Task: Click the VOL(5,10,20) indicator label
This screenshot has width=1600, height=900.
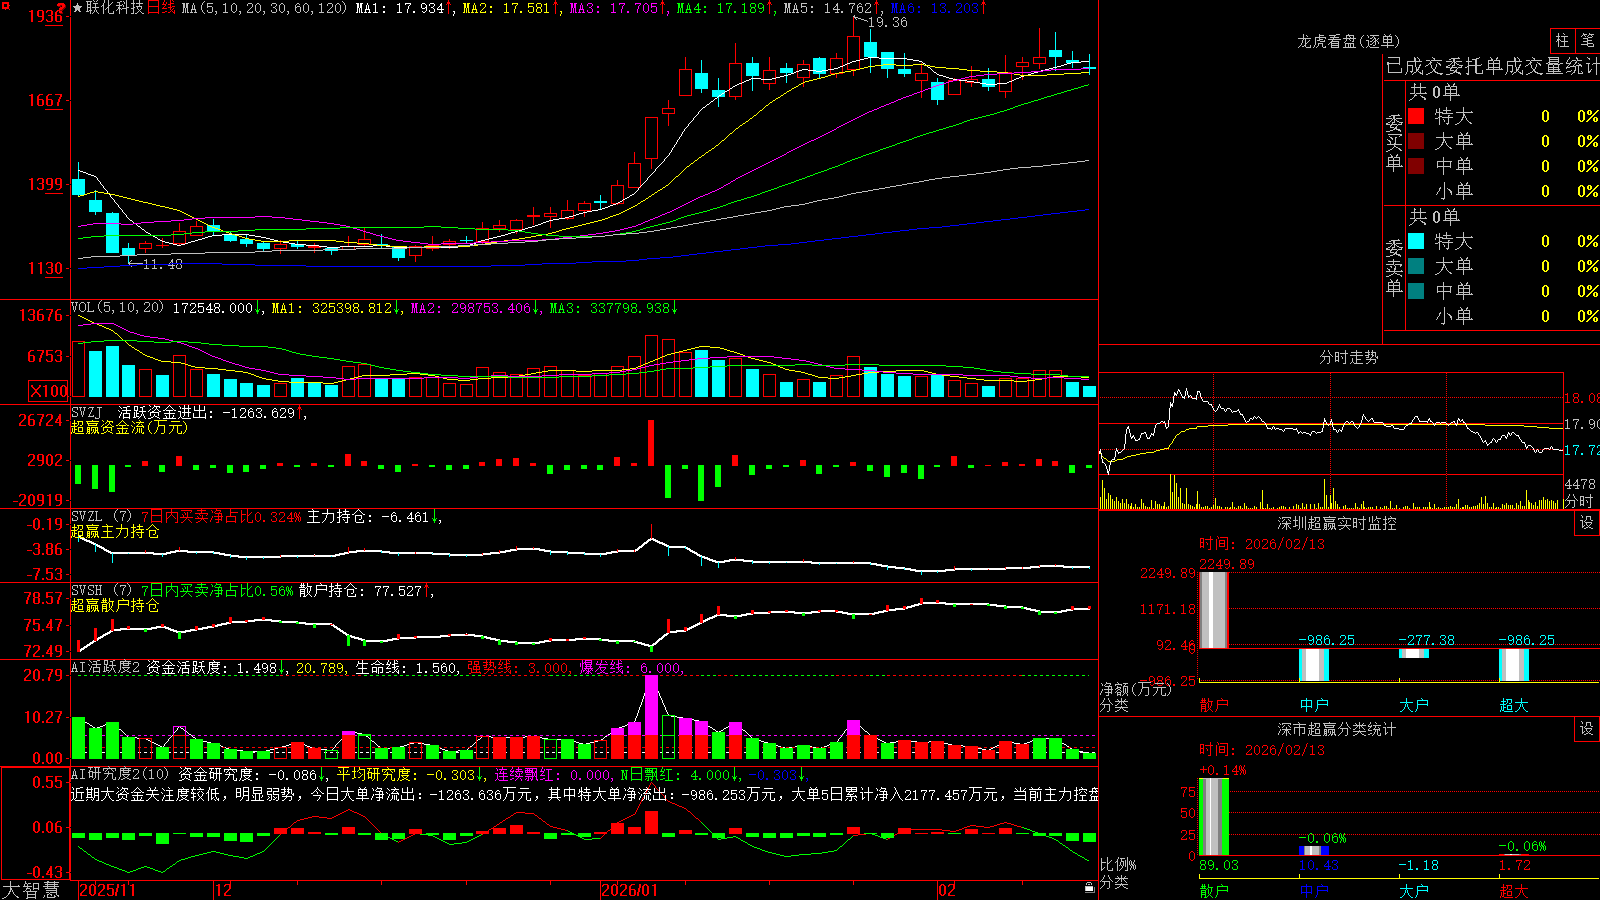Action: coord(118,308)
